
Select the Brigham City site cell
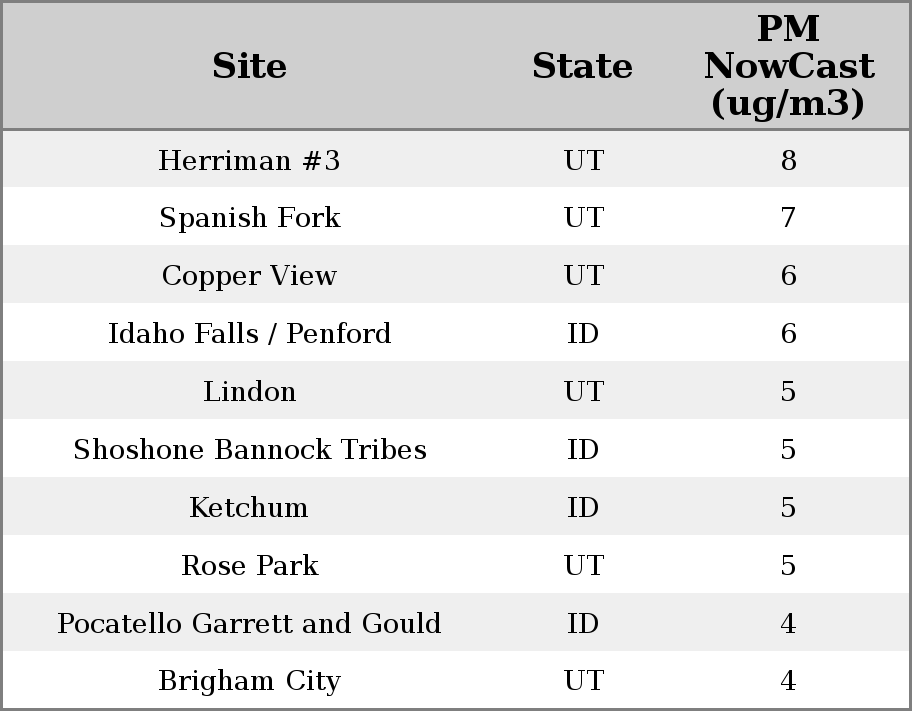(249, 681)
